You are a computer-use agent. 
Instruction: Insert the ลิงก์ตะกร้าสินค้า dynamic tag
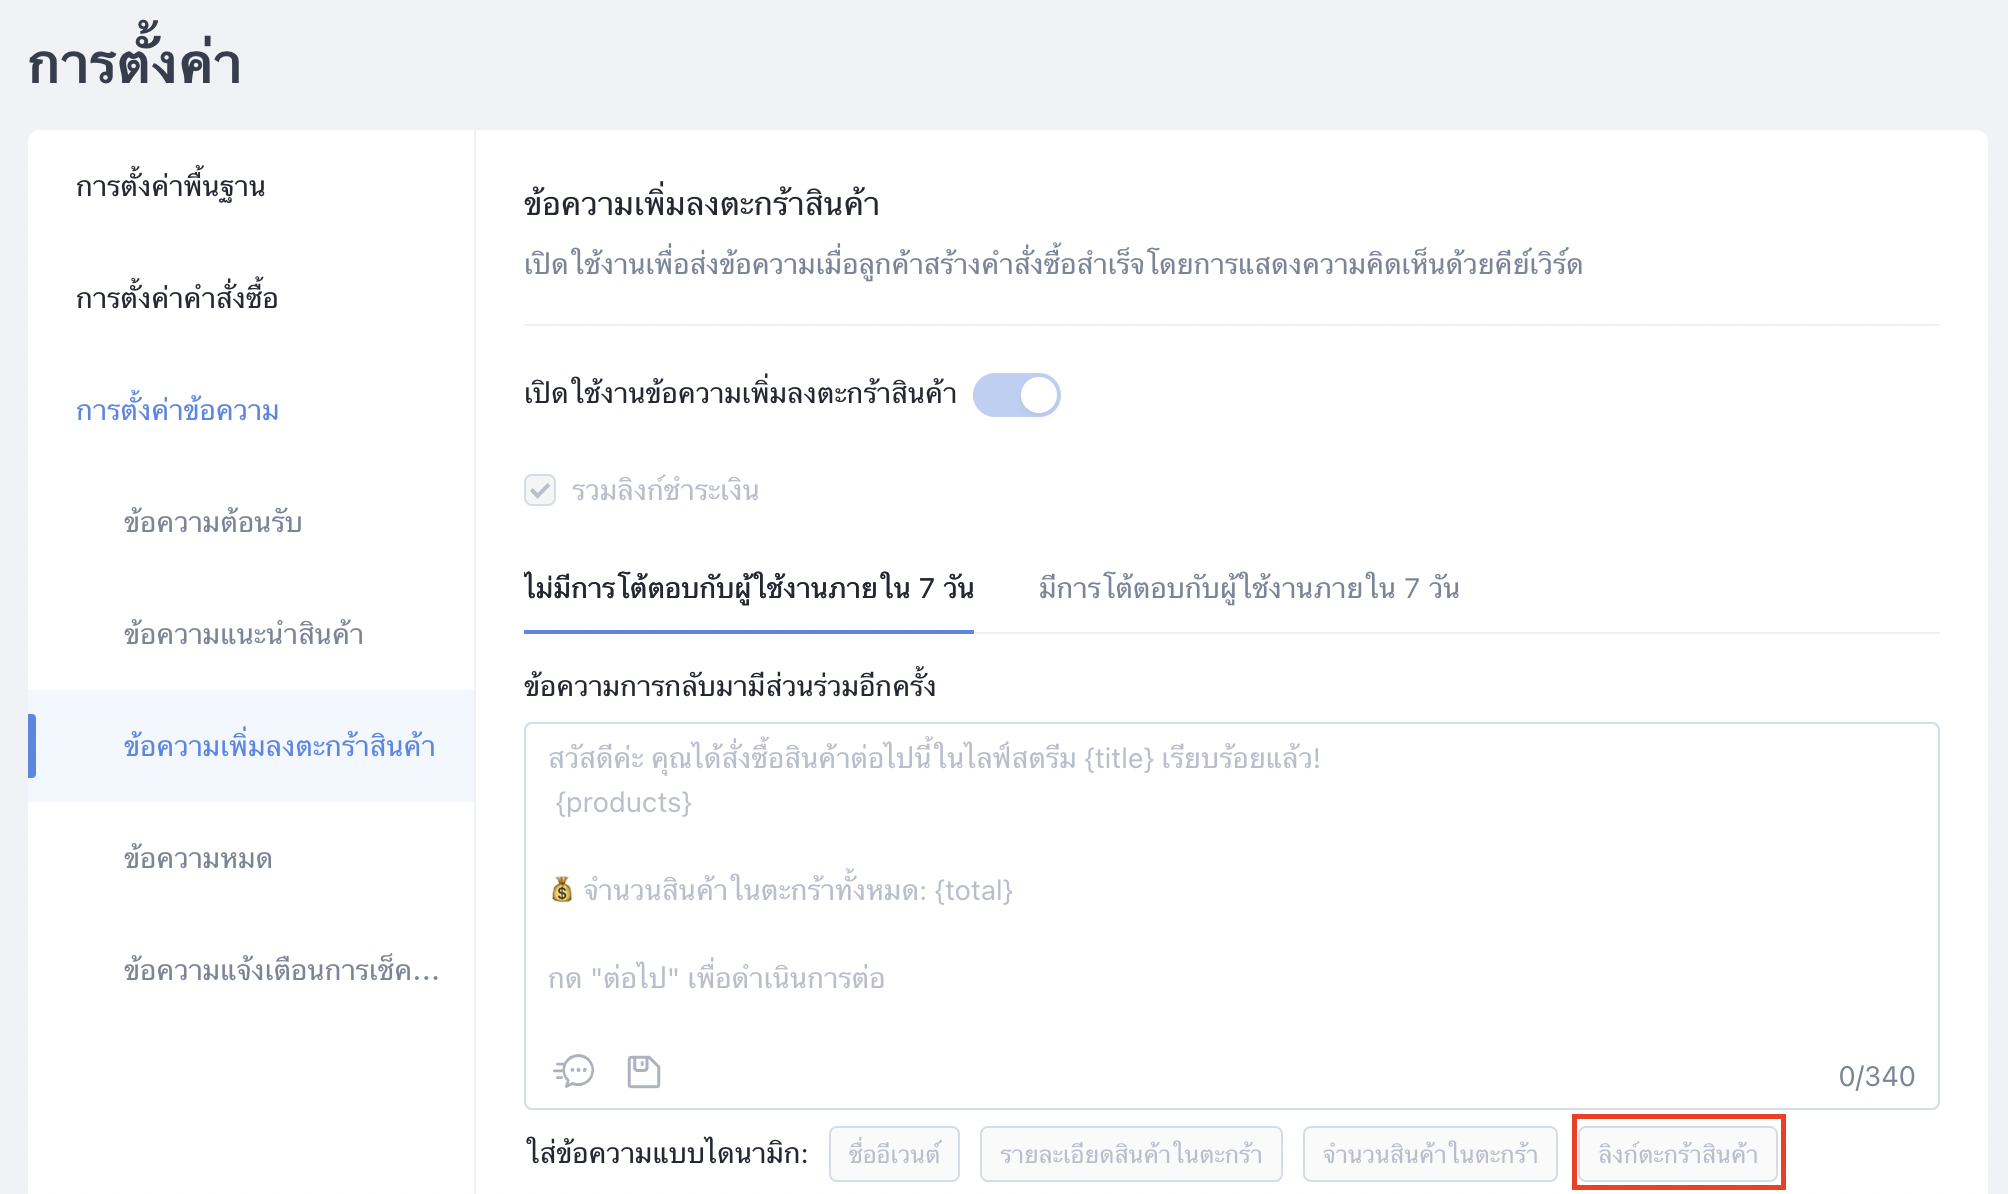tap(1678, 1154)
